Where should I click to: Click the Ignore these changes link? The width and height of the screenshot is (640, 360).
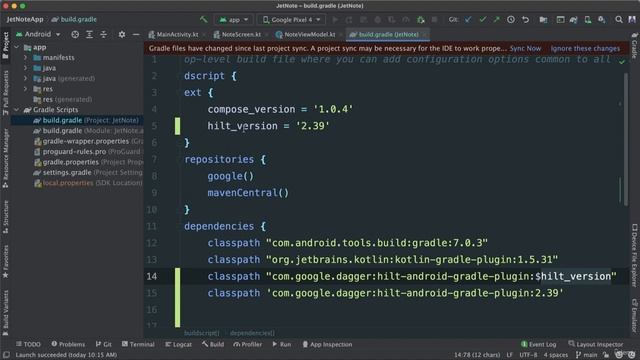pyautogui.click(x=585, y=49)
